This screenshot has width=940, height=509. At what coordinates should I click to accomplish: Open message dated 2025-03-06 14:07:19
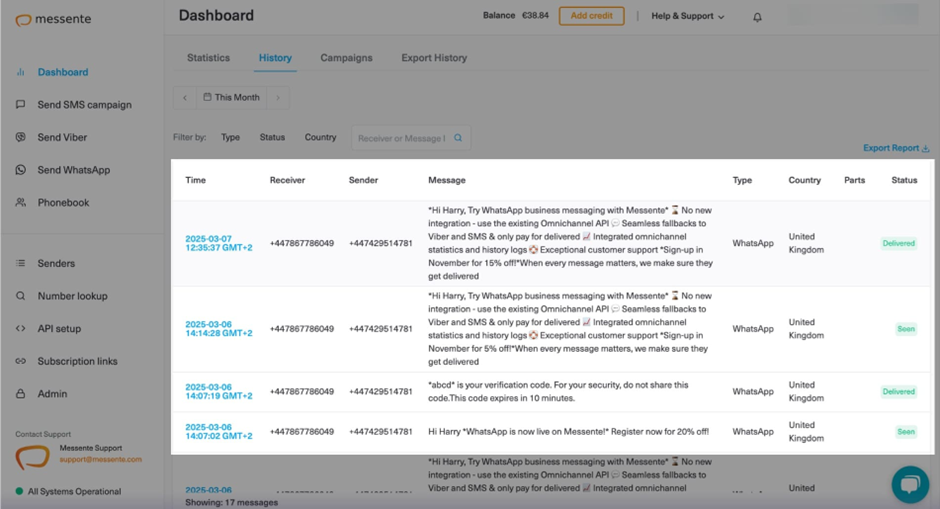(x=219, y=391)
